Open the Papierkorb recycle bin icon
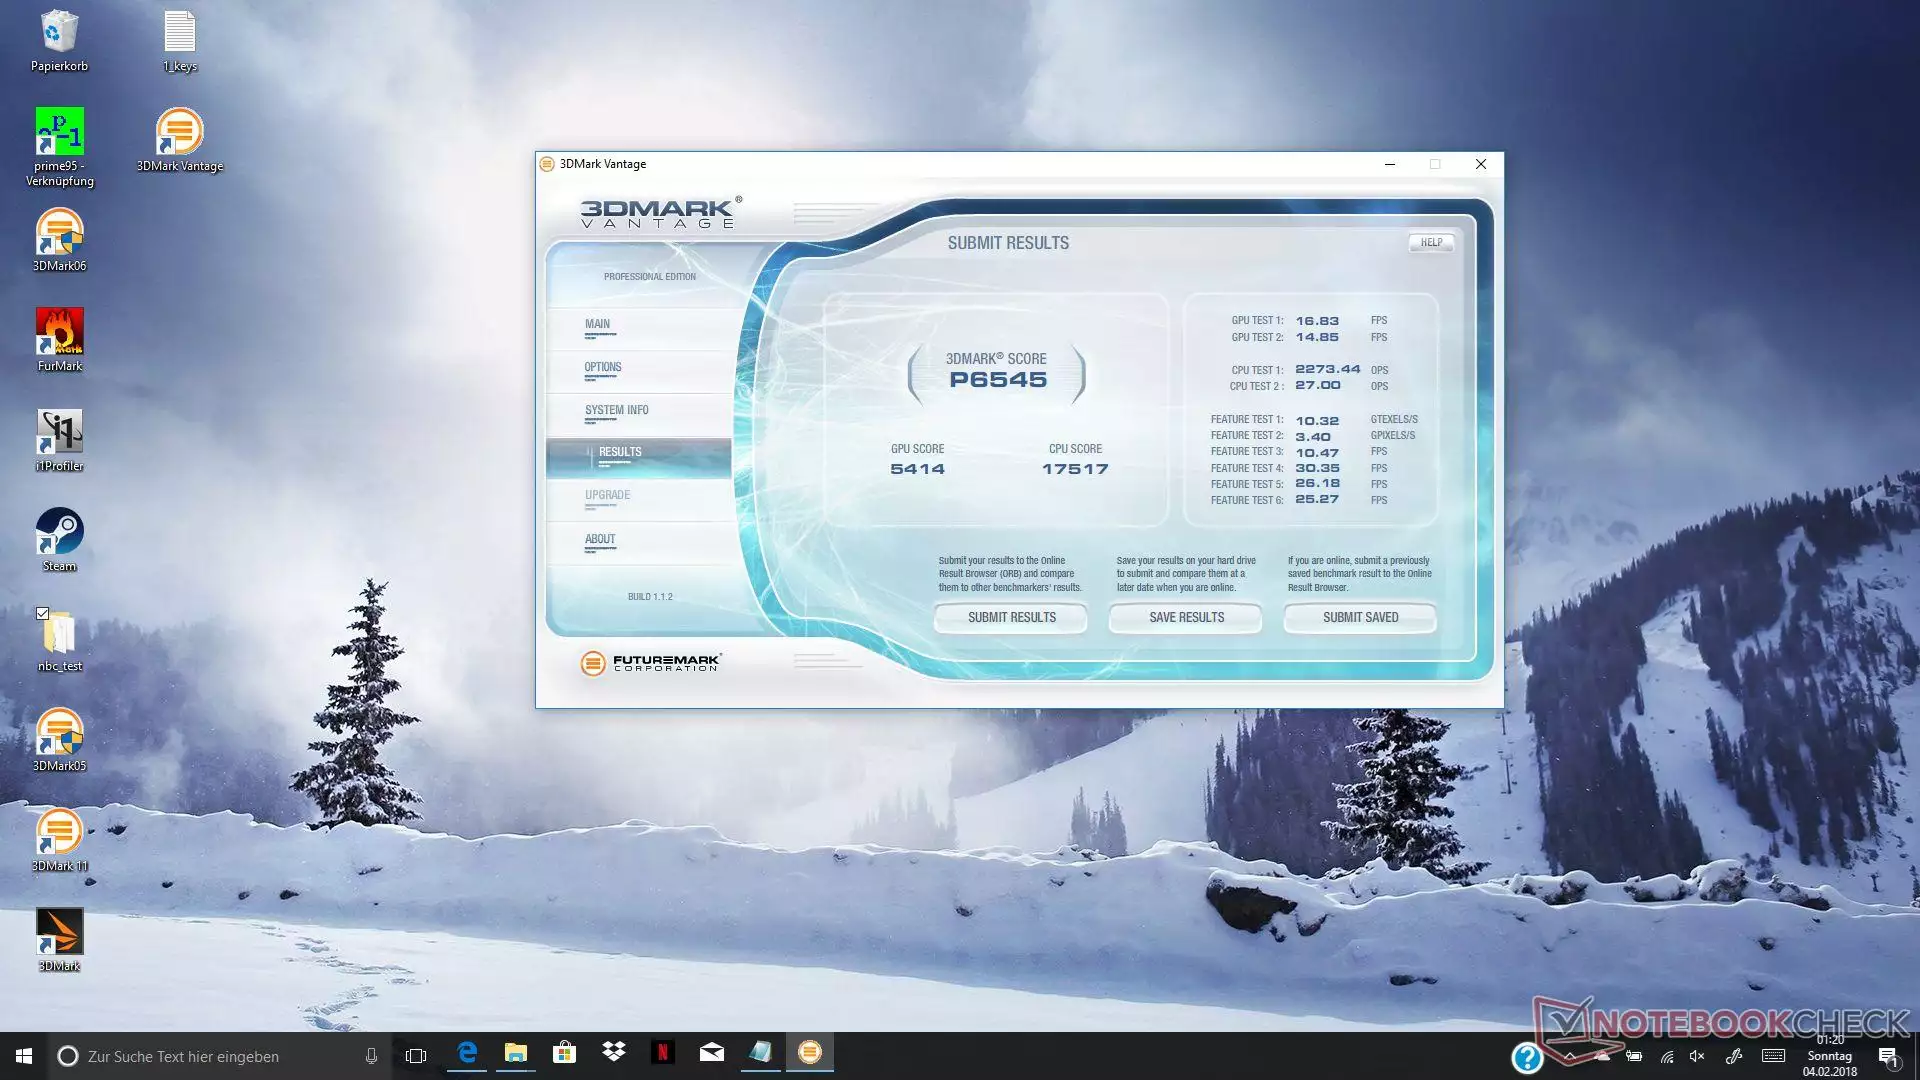The height and width of the screenshot is (1080, 1920). (x=59, y=41)
